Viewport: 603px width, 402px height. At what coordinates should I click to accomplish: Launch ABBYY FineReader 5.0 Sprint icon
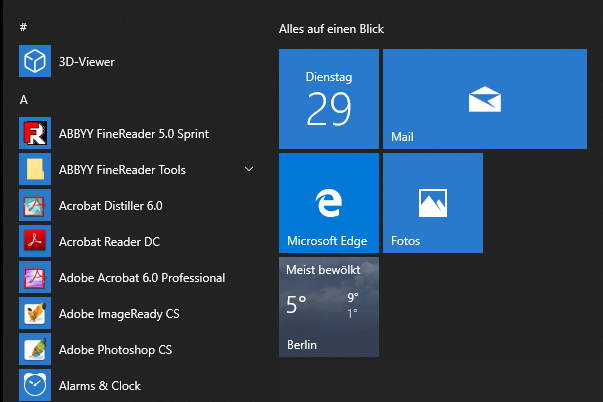click(35, 133)
